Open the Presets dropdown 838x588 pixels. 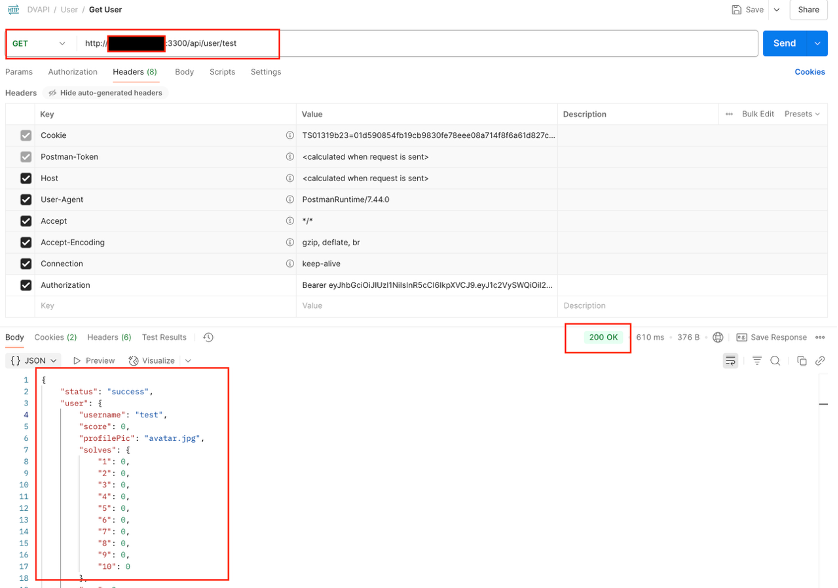[x=802, y=114]
